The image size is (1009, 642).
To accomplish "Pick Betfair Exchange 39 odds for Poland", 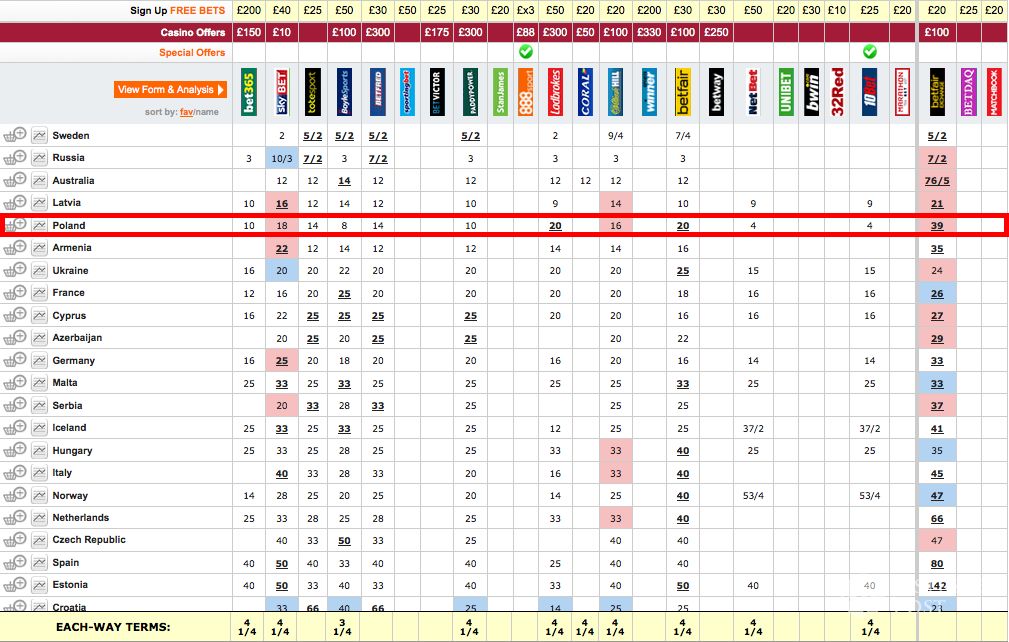I will click(x=937, y=226).
